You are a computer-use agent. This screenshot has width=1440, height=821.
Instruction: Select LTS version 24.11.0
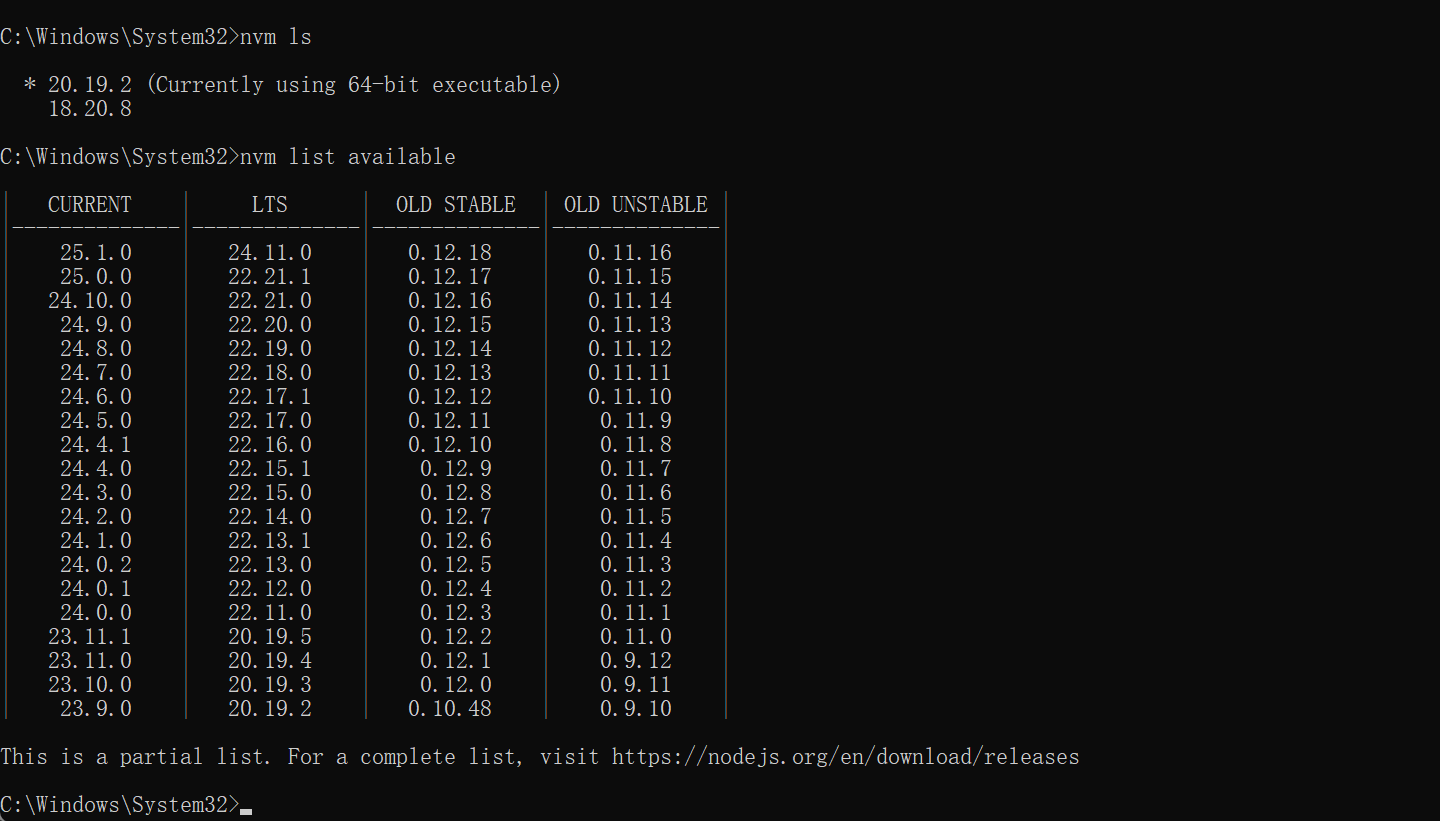click(270, 253)
